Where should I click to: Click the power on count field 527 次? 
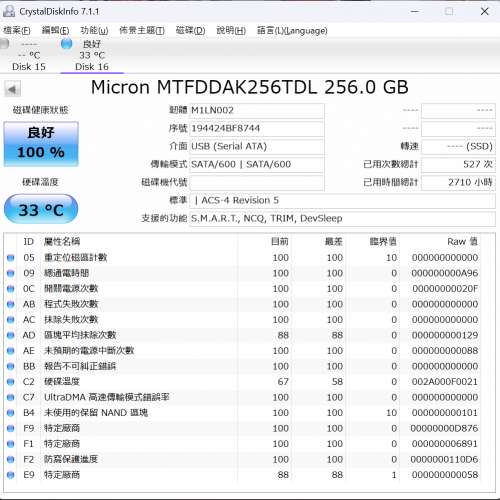tap(458, 164)
